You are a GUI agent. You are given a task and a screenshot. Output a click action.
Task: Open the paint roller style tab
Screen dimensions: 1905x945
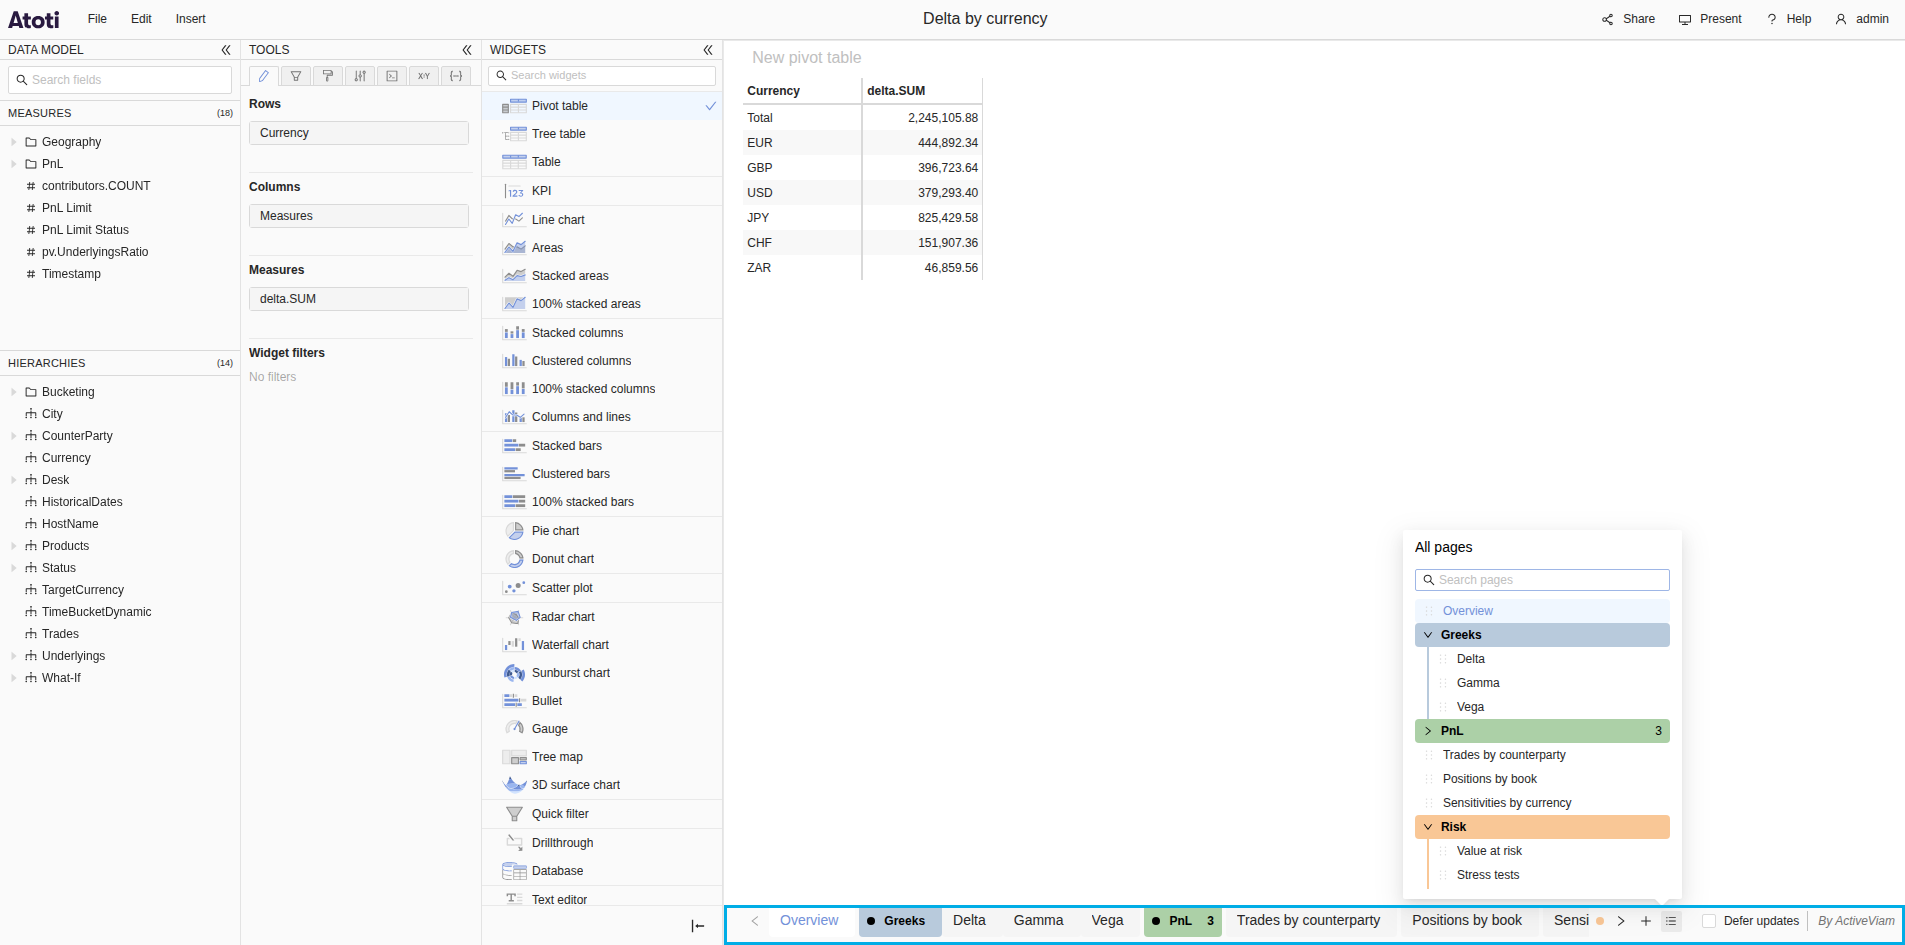(x=328, y=76)
